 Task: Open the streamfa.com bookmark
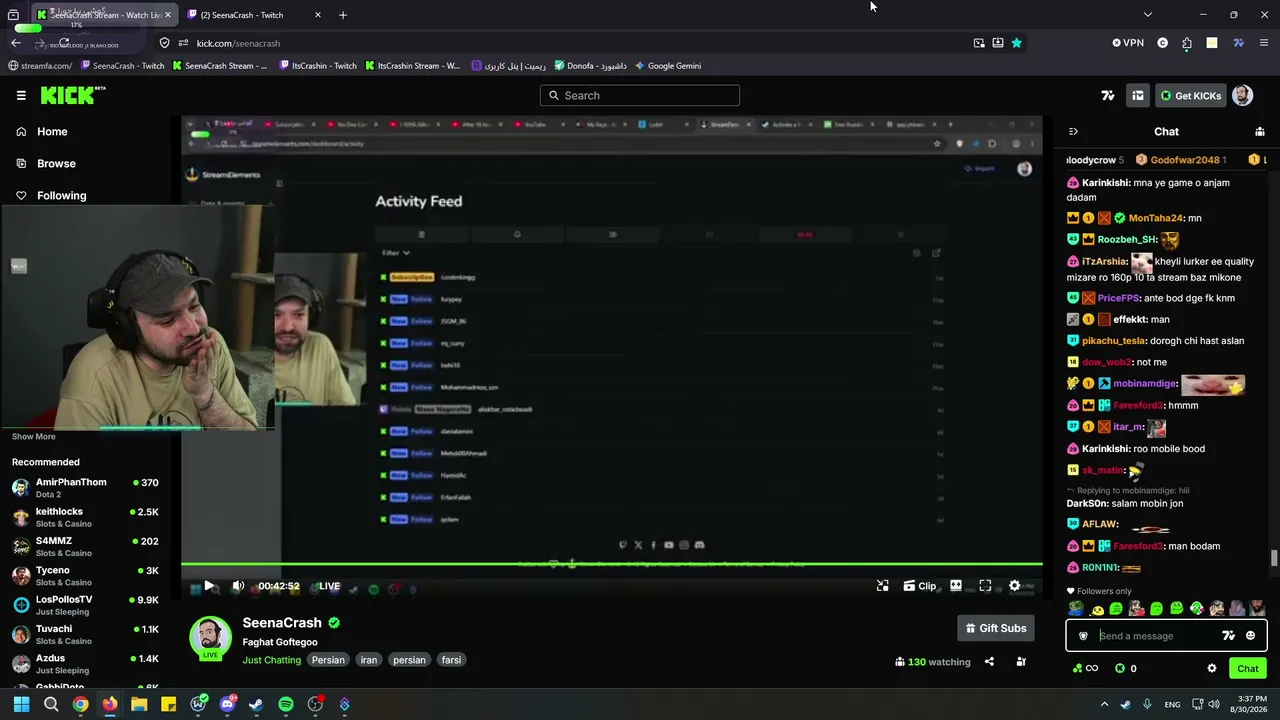tap(40, 66)
